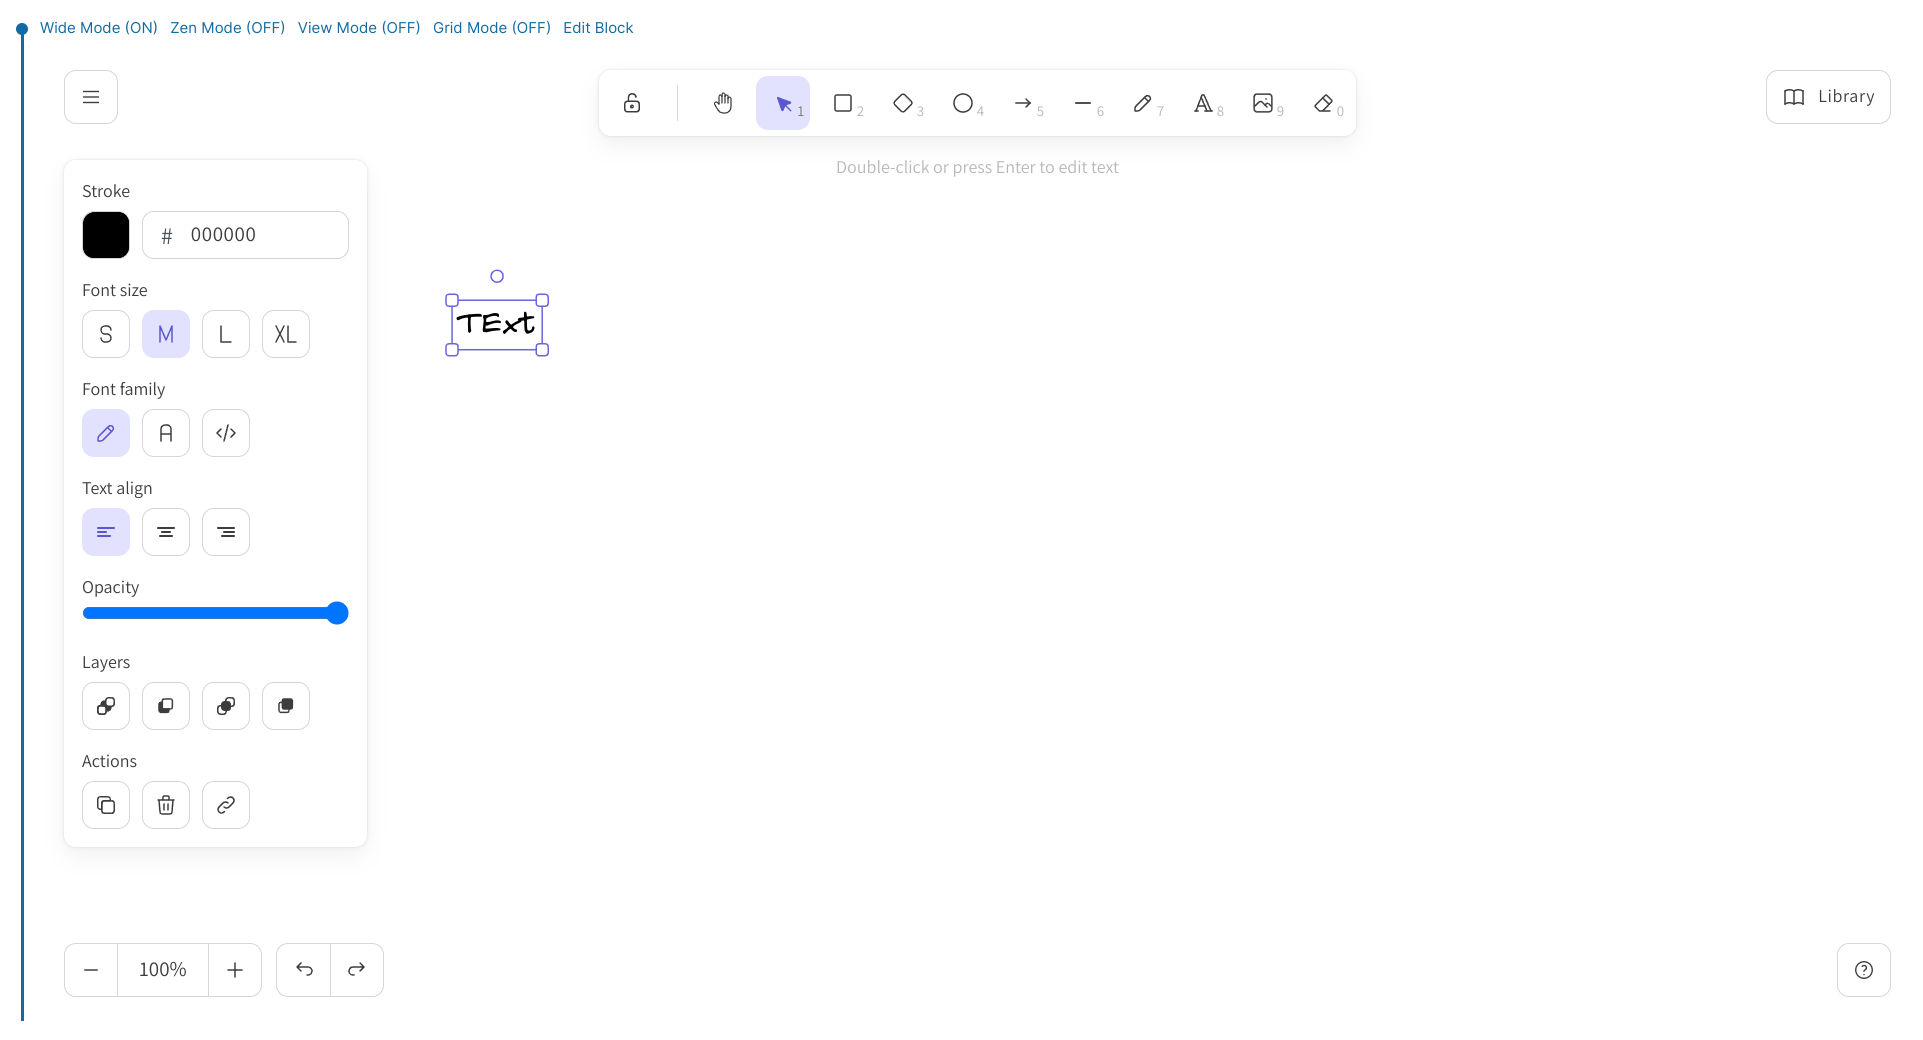Select the Rectangle shape tool
Screen dimensions: 1923x1040
pos(843,103)
